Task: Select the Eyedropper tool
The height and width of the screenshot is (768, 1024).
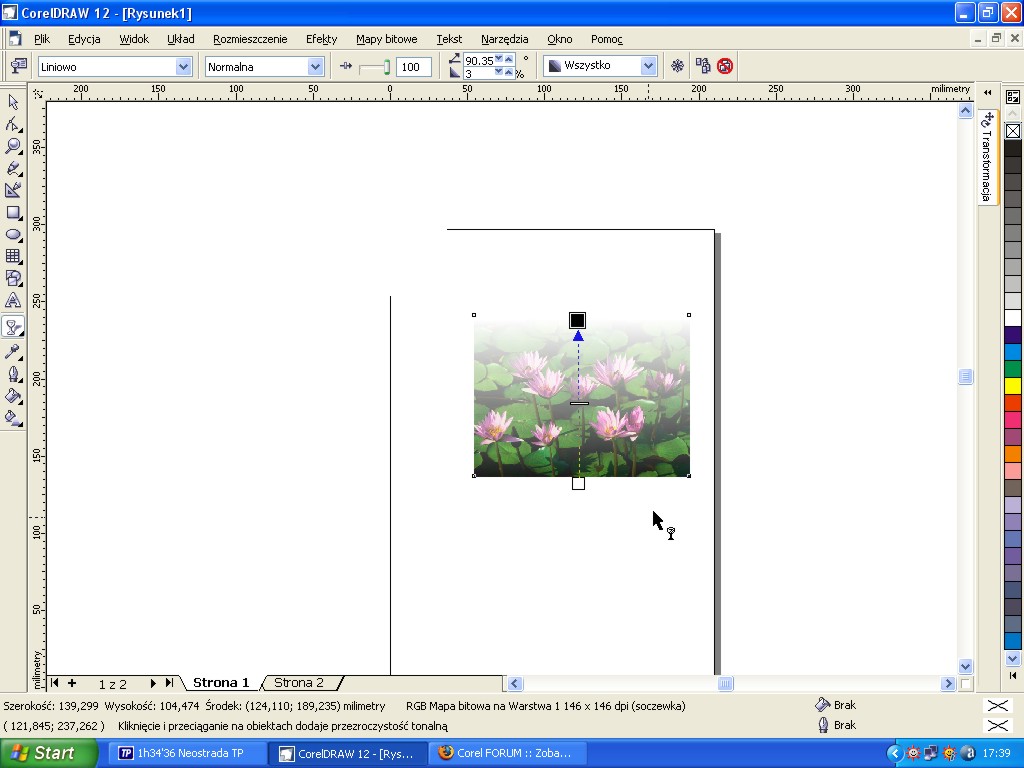Action: [x=13, y=351]
